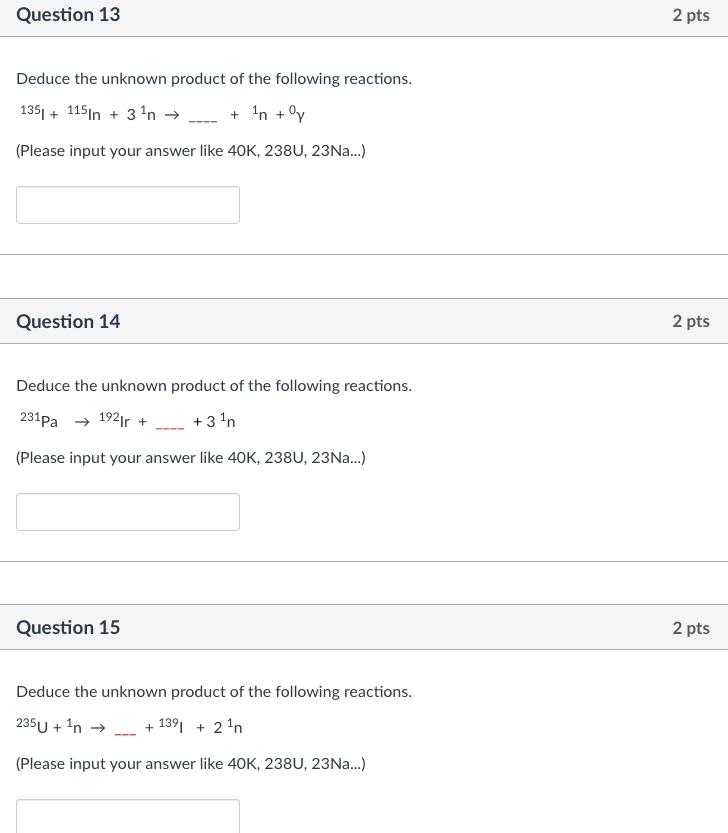Select the blank in the 231Pa reaction
Image resolution: width=728 pixels, height=833 pixels.
tap(170, 422)
